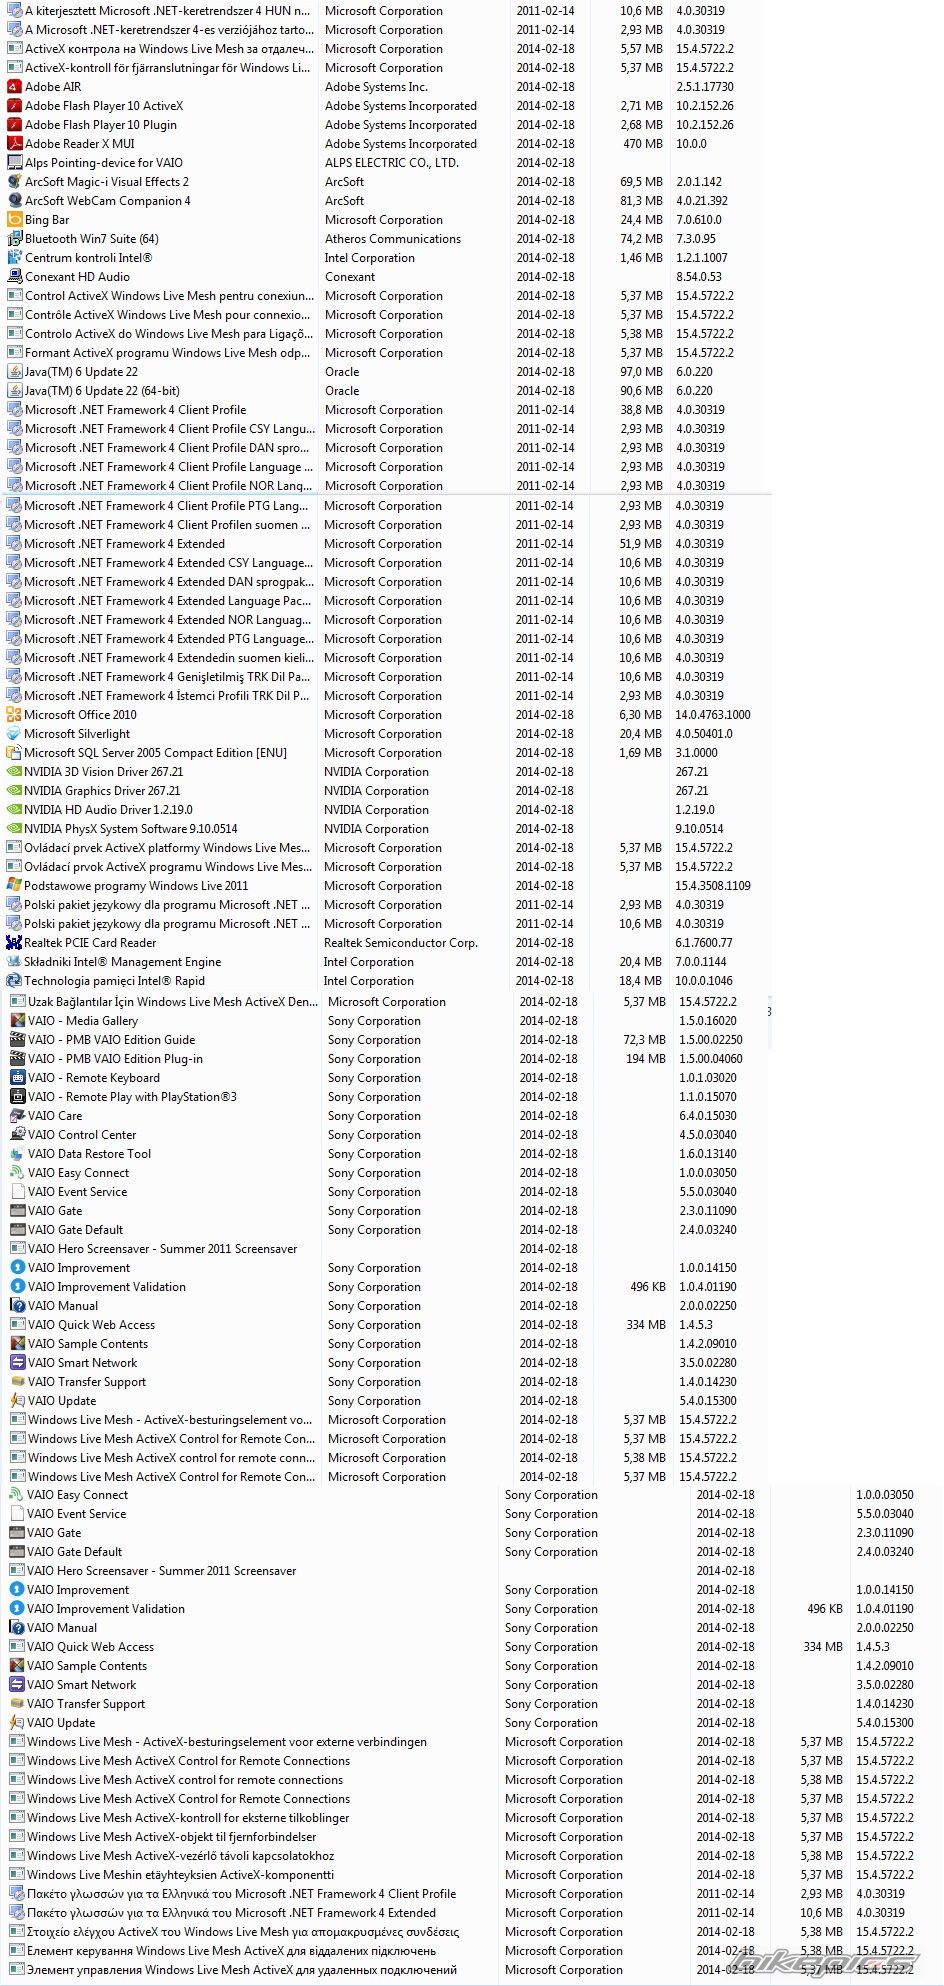Click version "6.1.7600.77"
The width and height of the screenshot is (944, 1986).
[704, 943]
